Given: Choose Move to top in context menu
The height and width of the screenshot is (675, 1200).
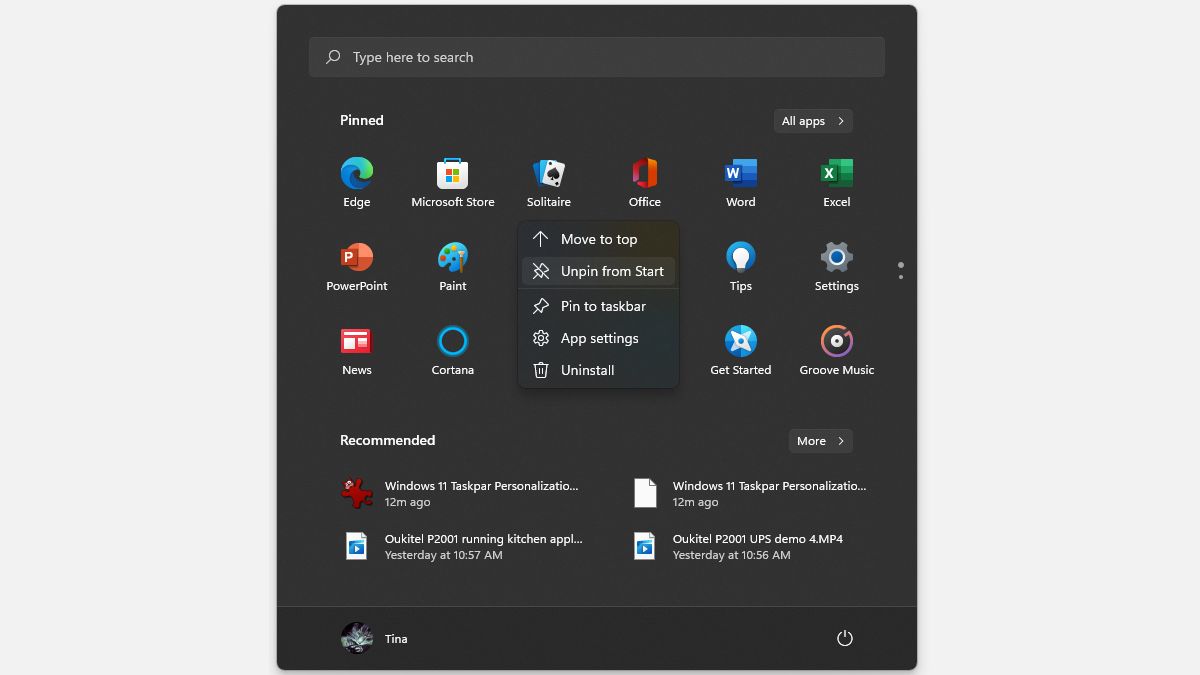Looking at the screenshot, I should click(598, 239).
